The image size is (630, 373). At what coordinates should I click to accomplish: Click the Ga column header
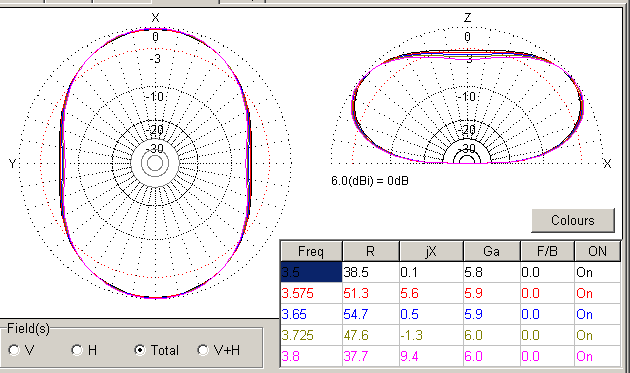click(491, 251)
